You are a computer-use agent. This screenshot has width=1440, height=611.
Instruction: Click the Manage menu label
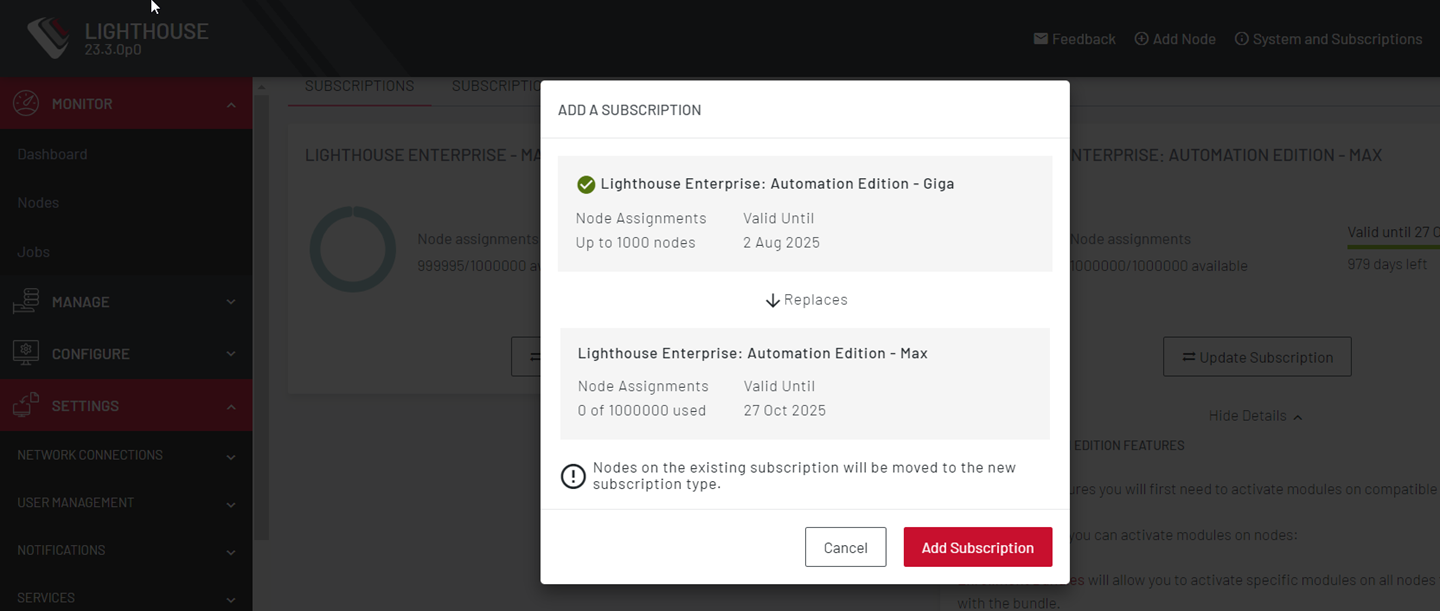click(80, 301)
